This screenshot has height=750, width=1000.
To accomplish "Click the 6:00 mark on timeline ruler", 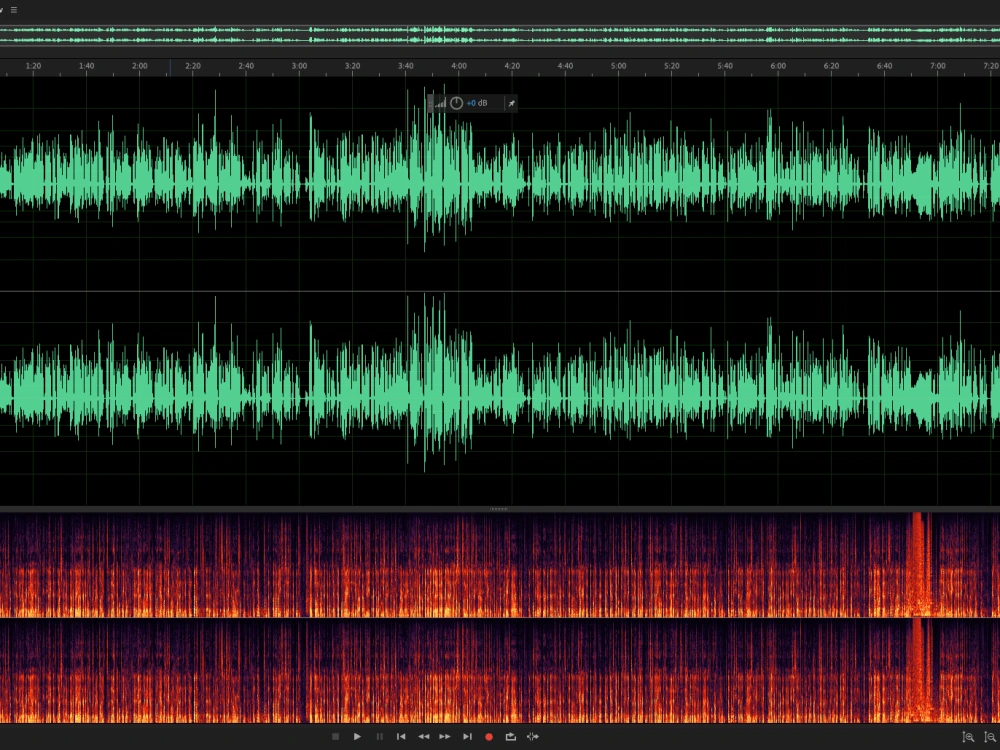I will (778, 66).
